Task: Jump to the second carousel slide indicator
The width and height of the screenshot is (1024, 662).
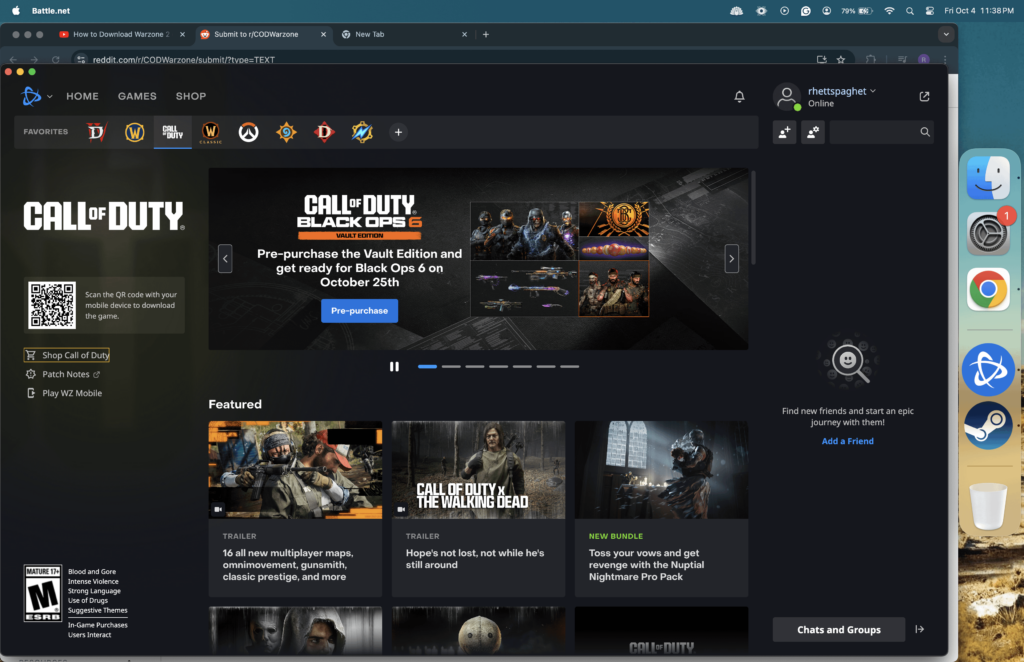Action: point(451,367)
